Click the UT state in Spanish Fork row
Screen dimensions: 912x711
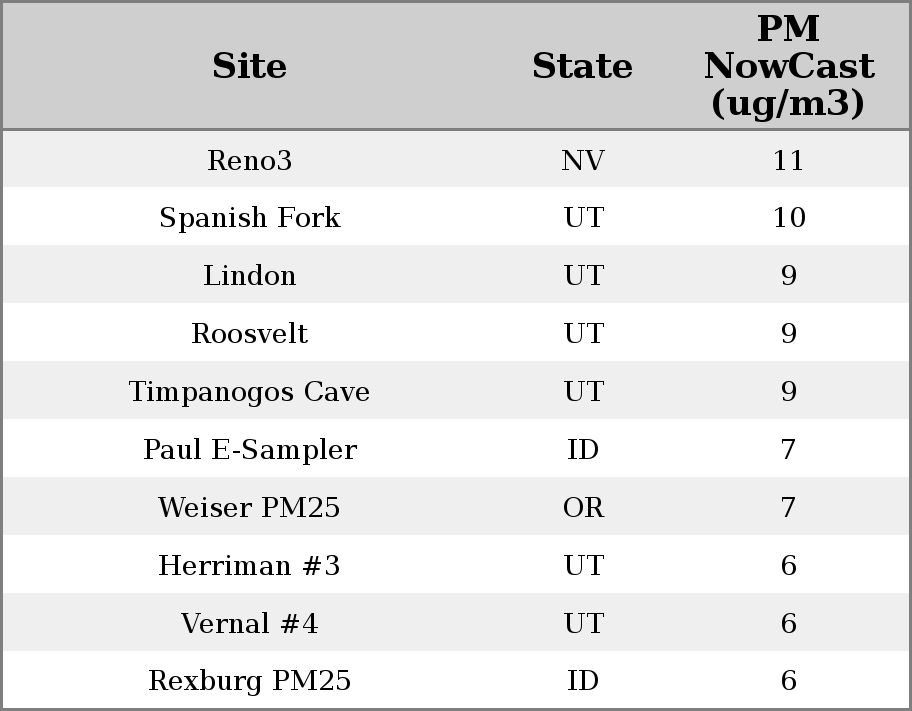583,218
